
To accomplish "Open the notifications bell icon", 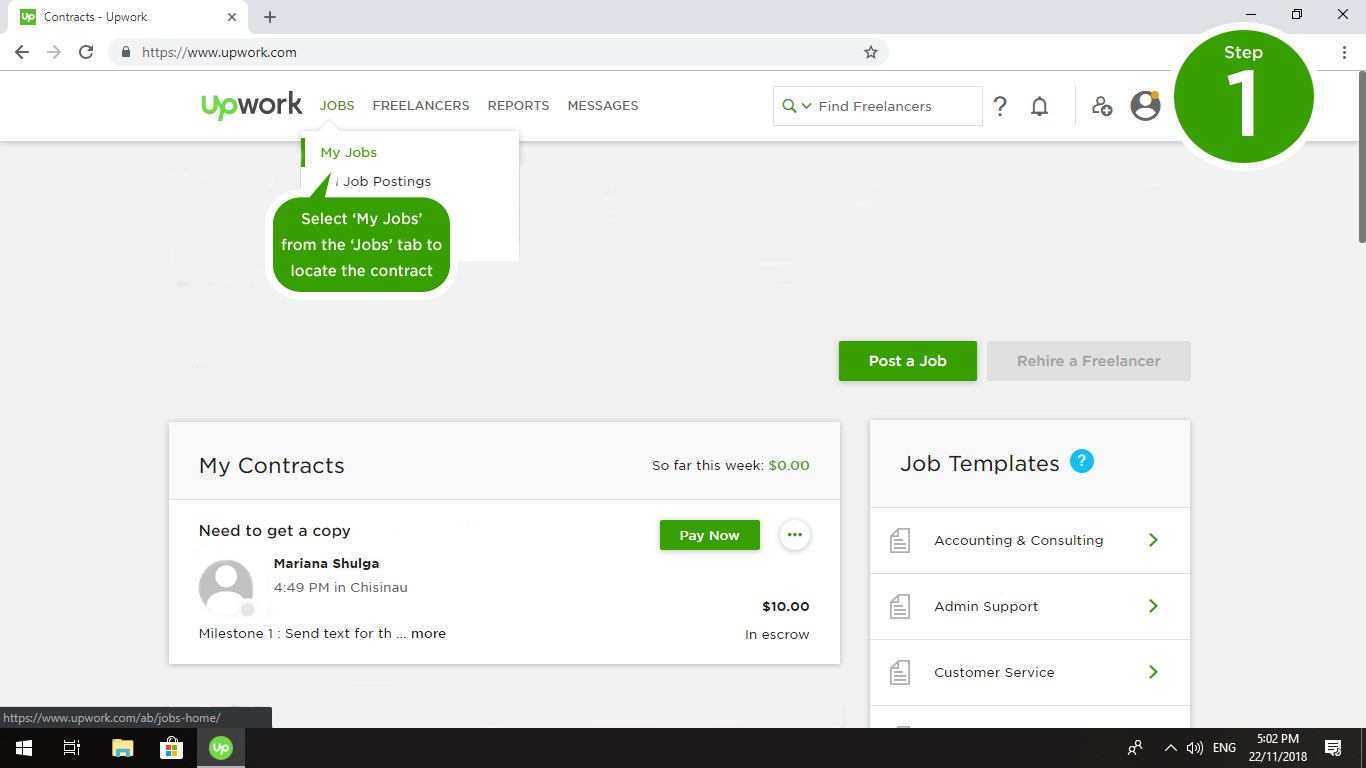I will pyautogui.click(x=1040, y=106).
